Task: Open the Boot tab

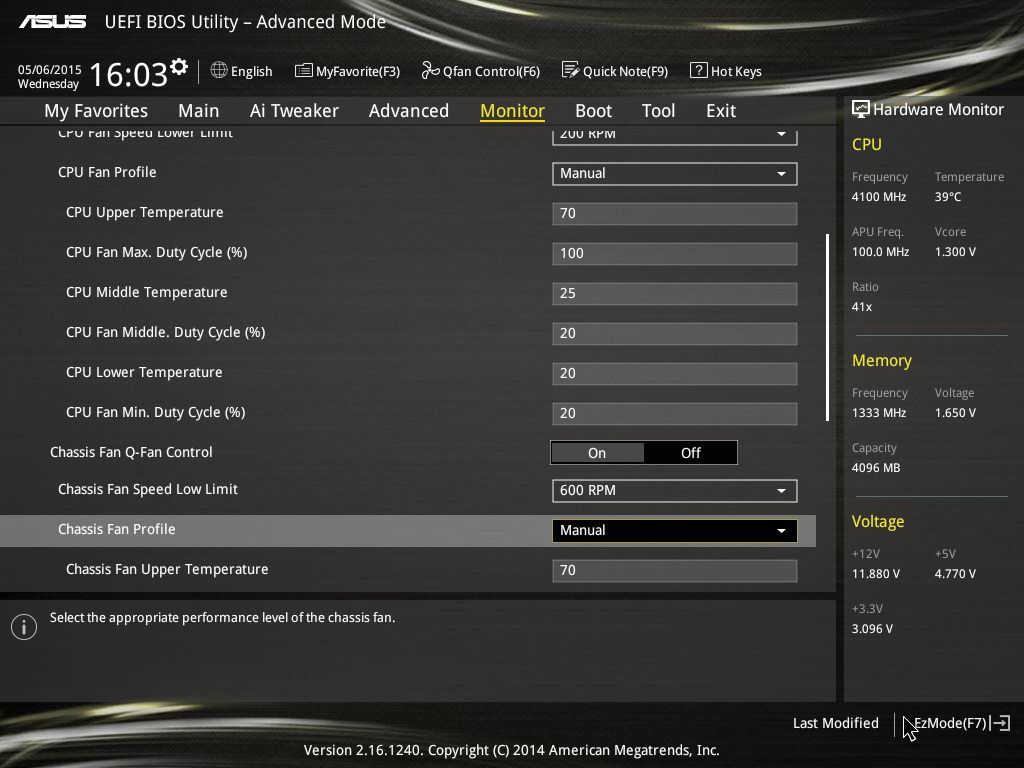Action: click(x=593, y=111)
